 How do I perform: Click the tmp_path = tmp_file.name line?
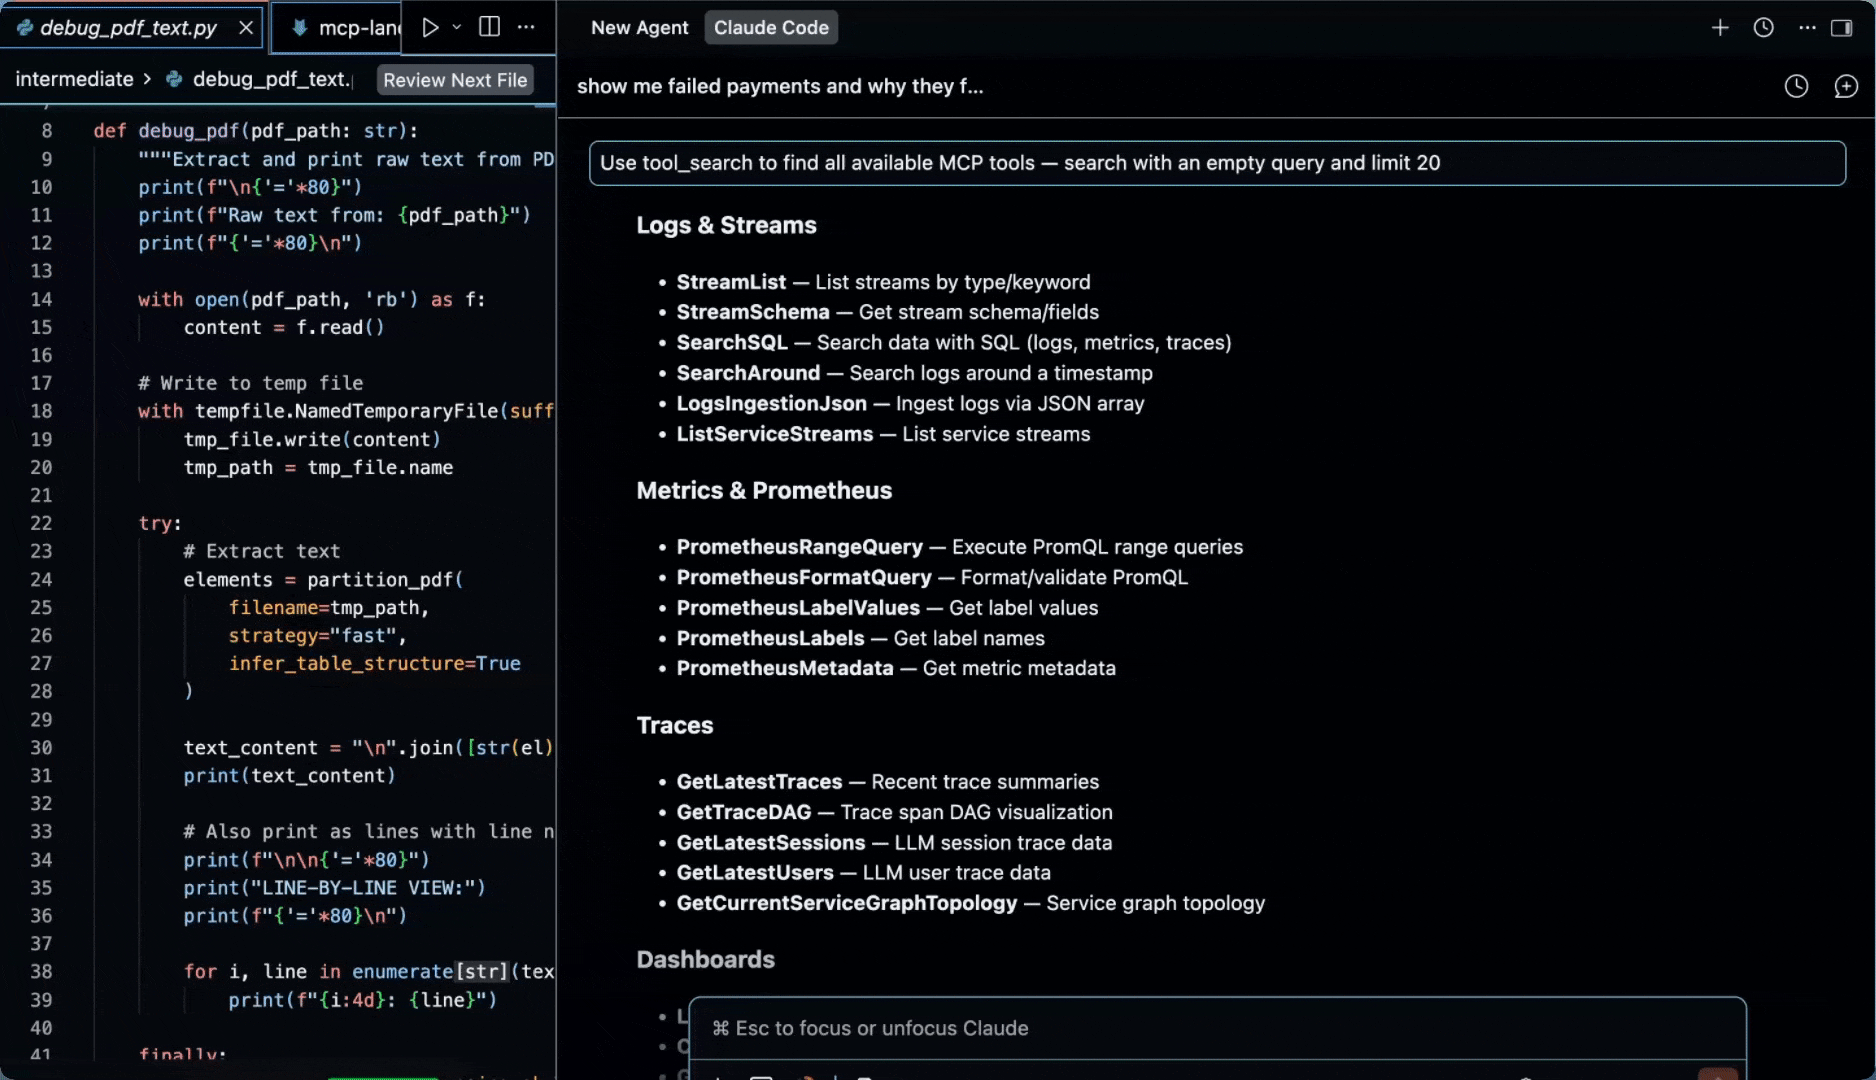click(318, 467)
